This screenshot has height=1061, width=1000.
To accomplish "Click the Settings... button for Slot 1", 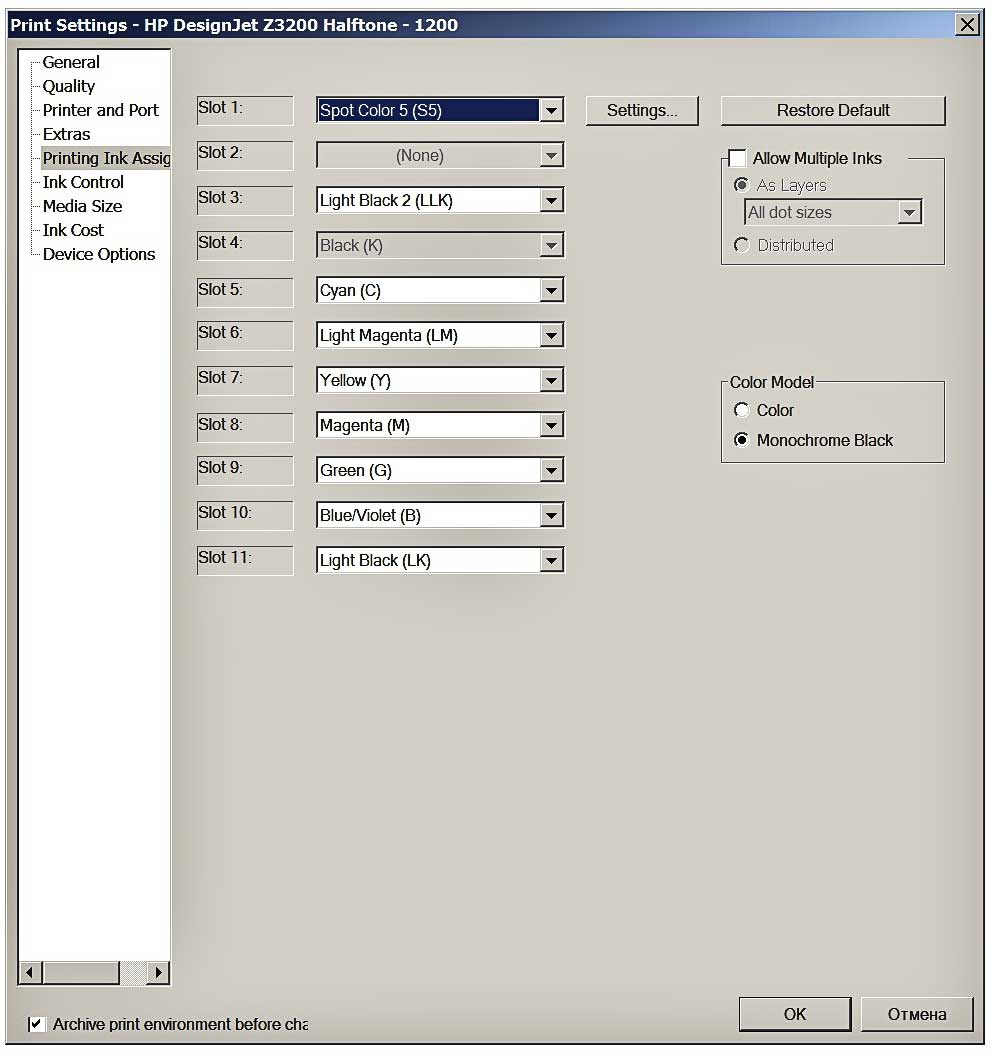I will tap(642, 111).
